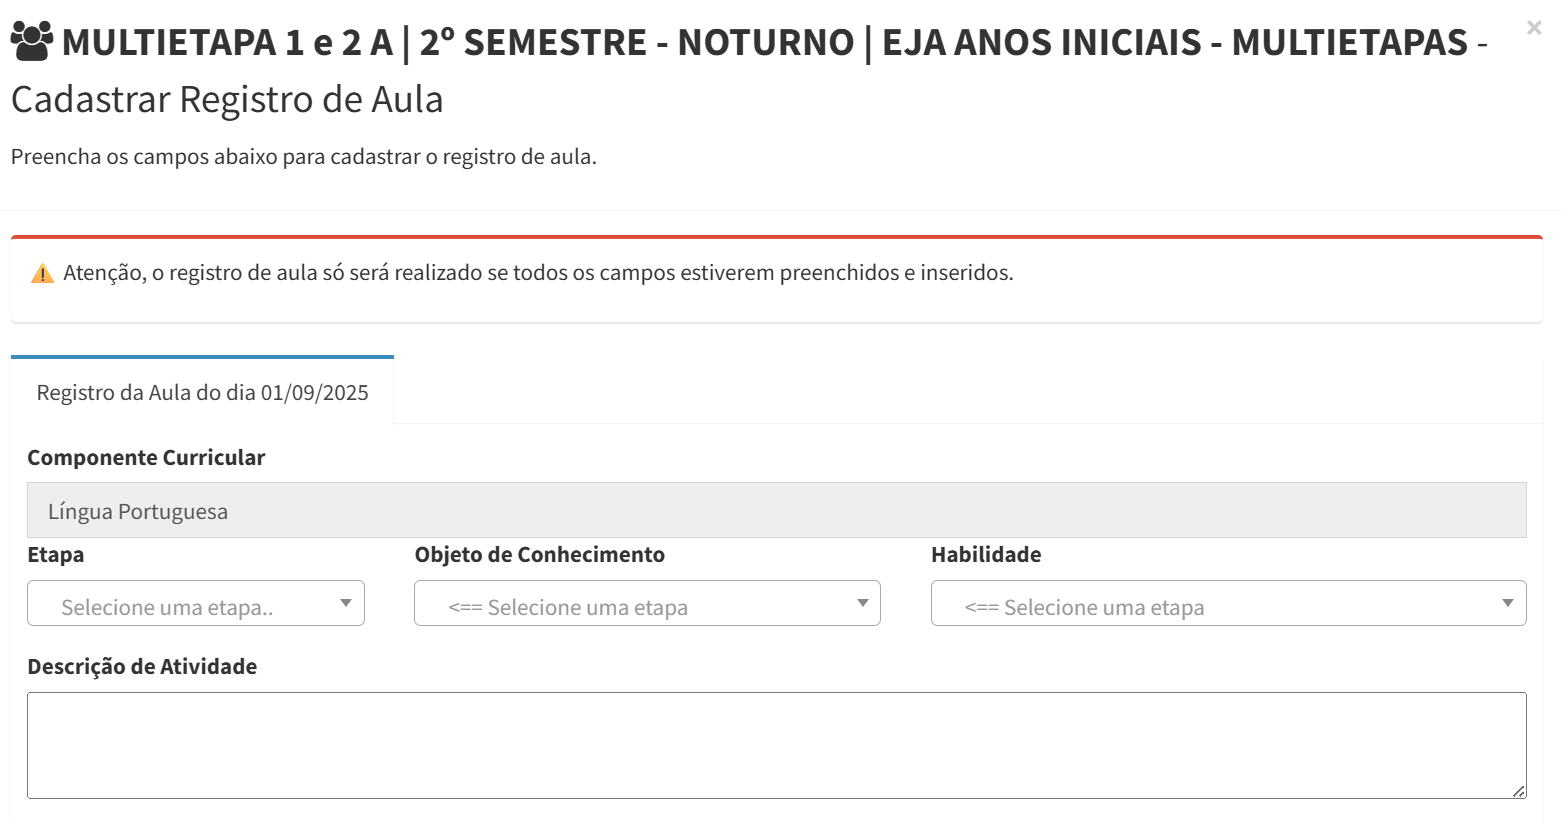Expand the Habilidade dropdown
The image size is (1562, 823).
(x=1228, y=604)
